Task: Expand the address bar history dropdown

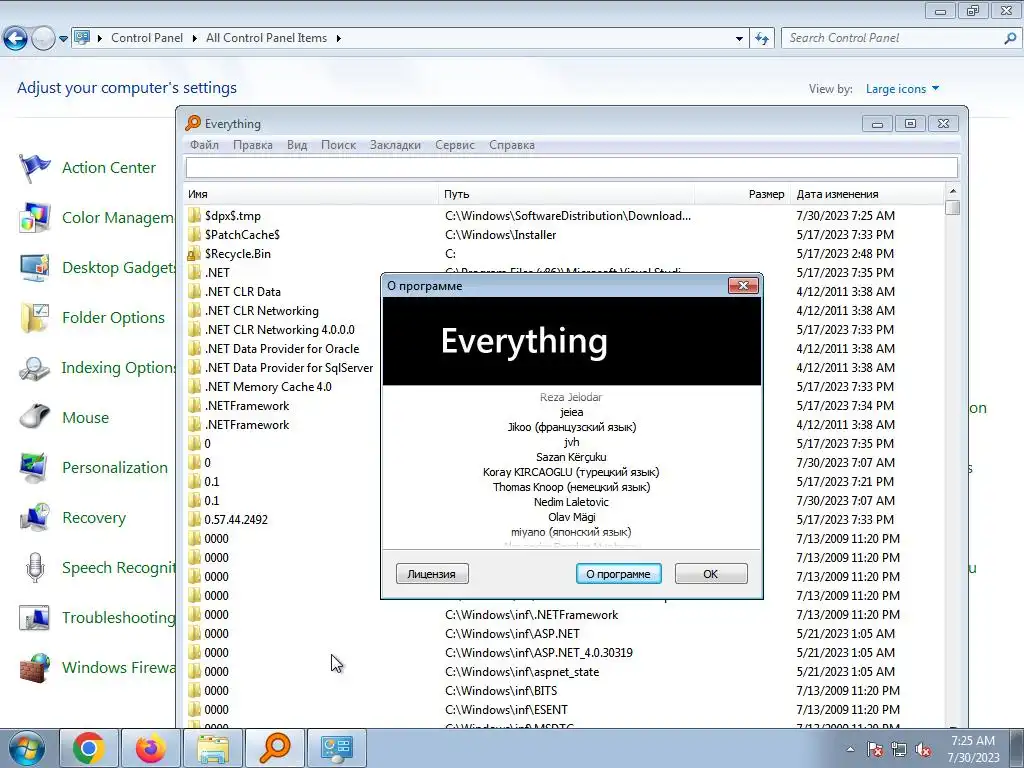Action: tap(739, 39)
